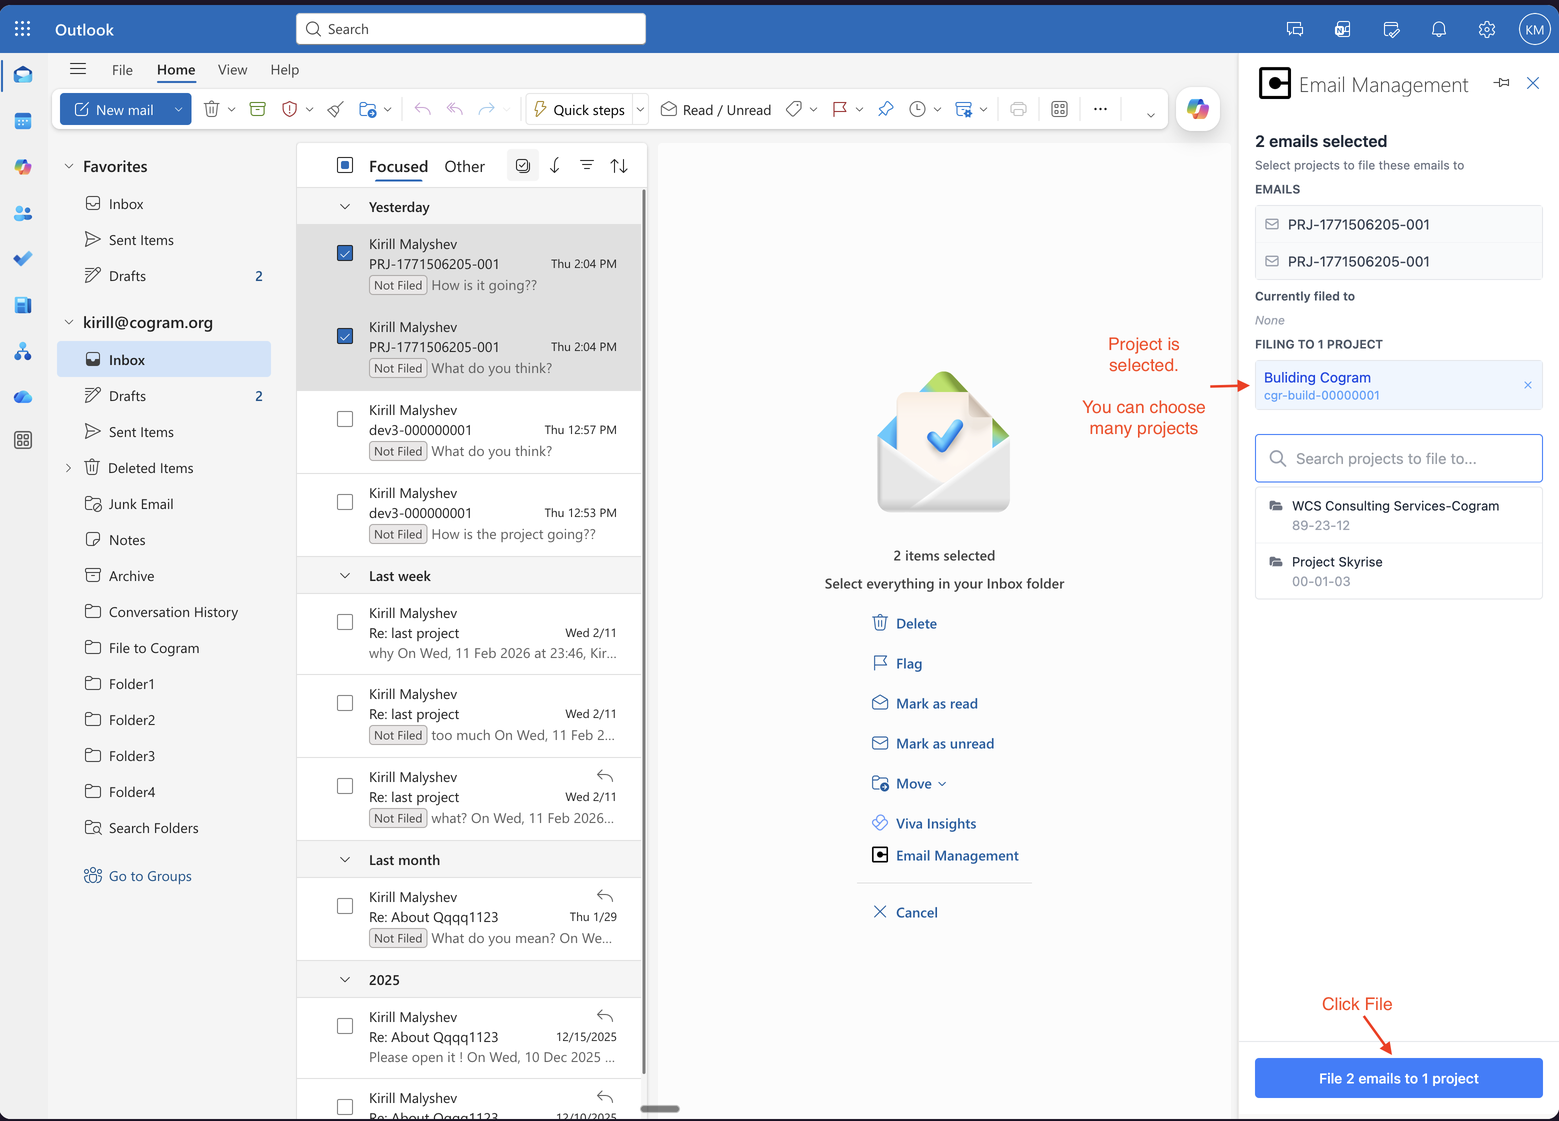The width and height of the screenshot is (1559, 1121).
Task: Click the Sweep broom icon
Action: pyautogui.click(x=336, y=109)
